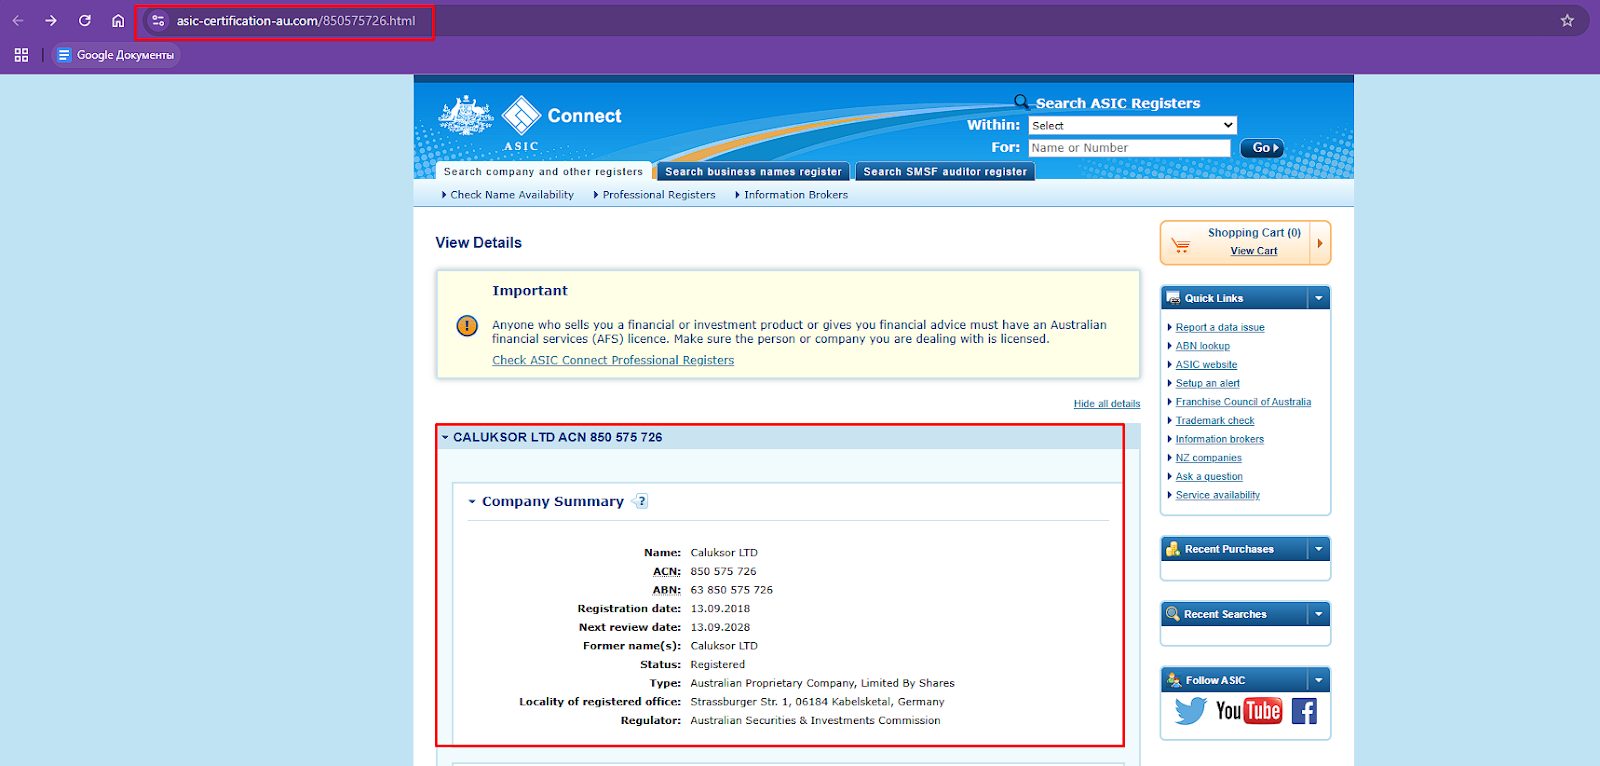Image resolution: width=1600 pixels, height=766 pixels.
Task: Open the Google Документы bookmark
Action: click(x=116, y=55)
